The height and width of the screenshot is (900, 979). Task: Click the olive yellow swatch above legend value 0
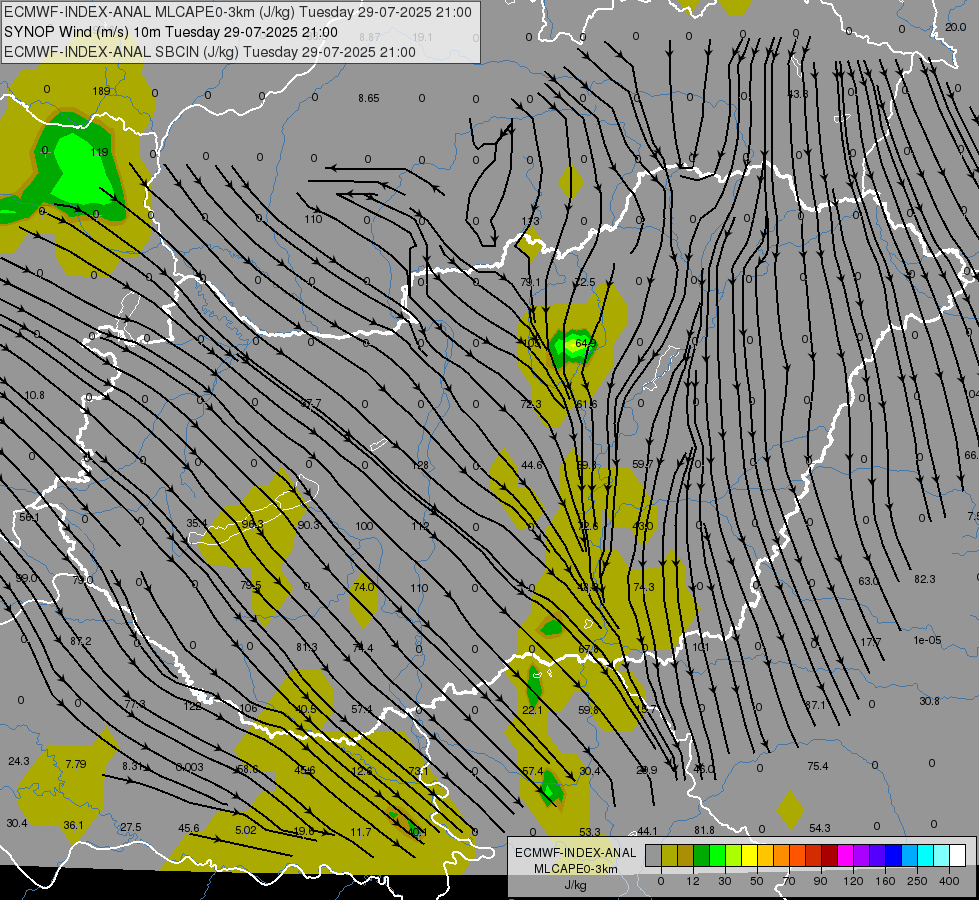(x=669, y=855)
